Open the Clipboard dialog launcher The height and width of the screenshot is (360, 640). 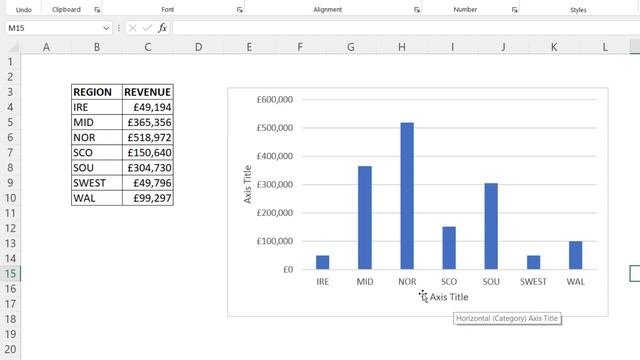tap(97, 10)
